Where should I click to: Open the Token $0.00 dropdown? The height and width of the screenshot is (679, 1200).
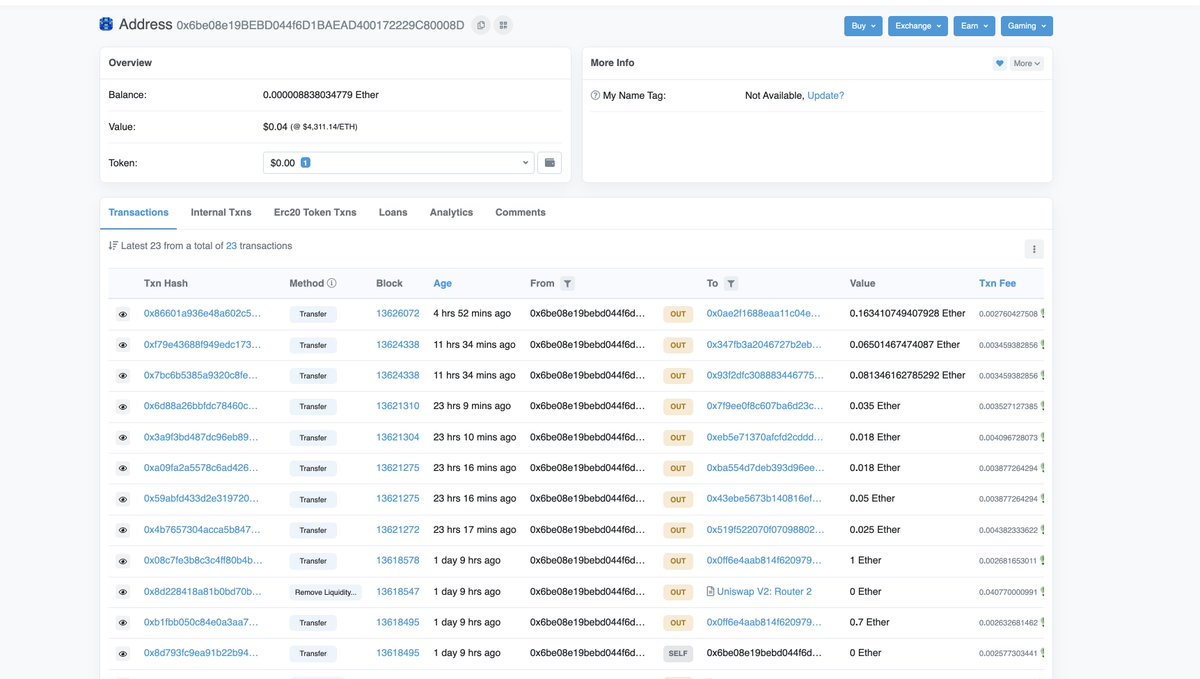(x=398, y=163)
